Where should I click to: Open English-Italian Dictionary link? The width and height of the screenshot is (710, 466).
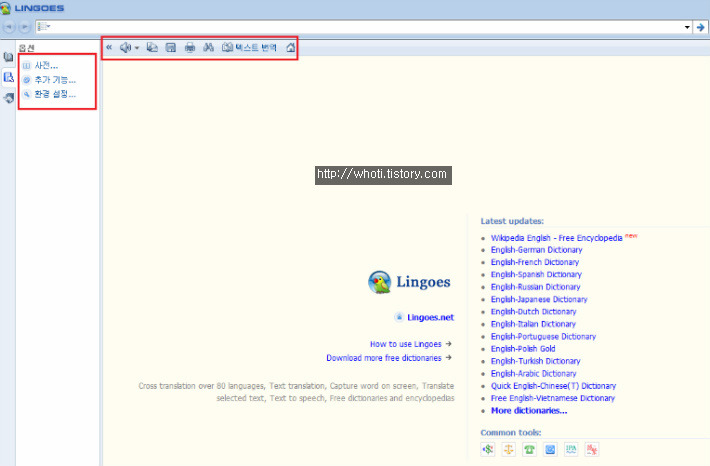533,324
